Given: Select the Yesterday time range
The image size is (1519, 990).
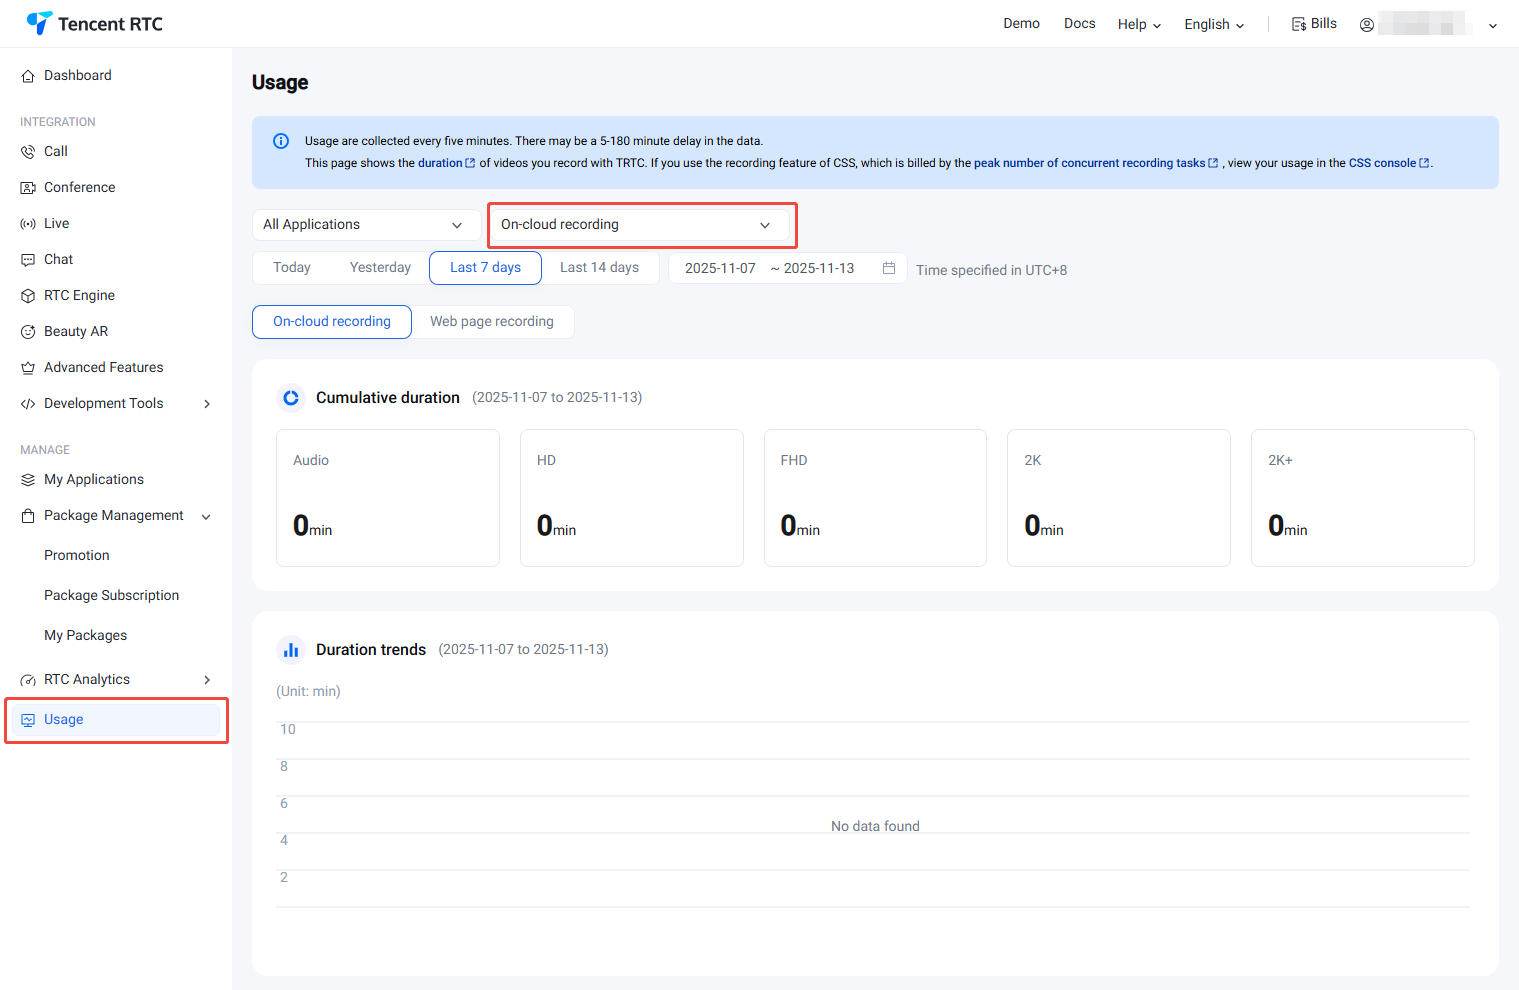Looking at the screenshot, I should pyautogui.click(x=380, y=268).
